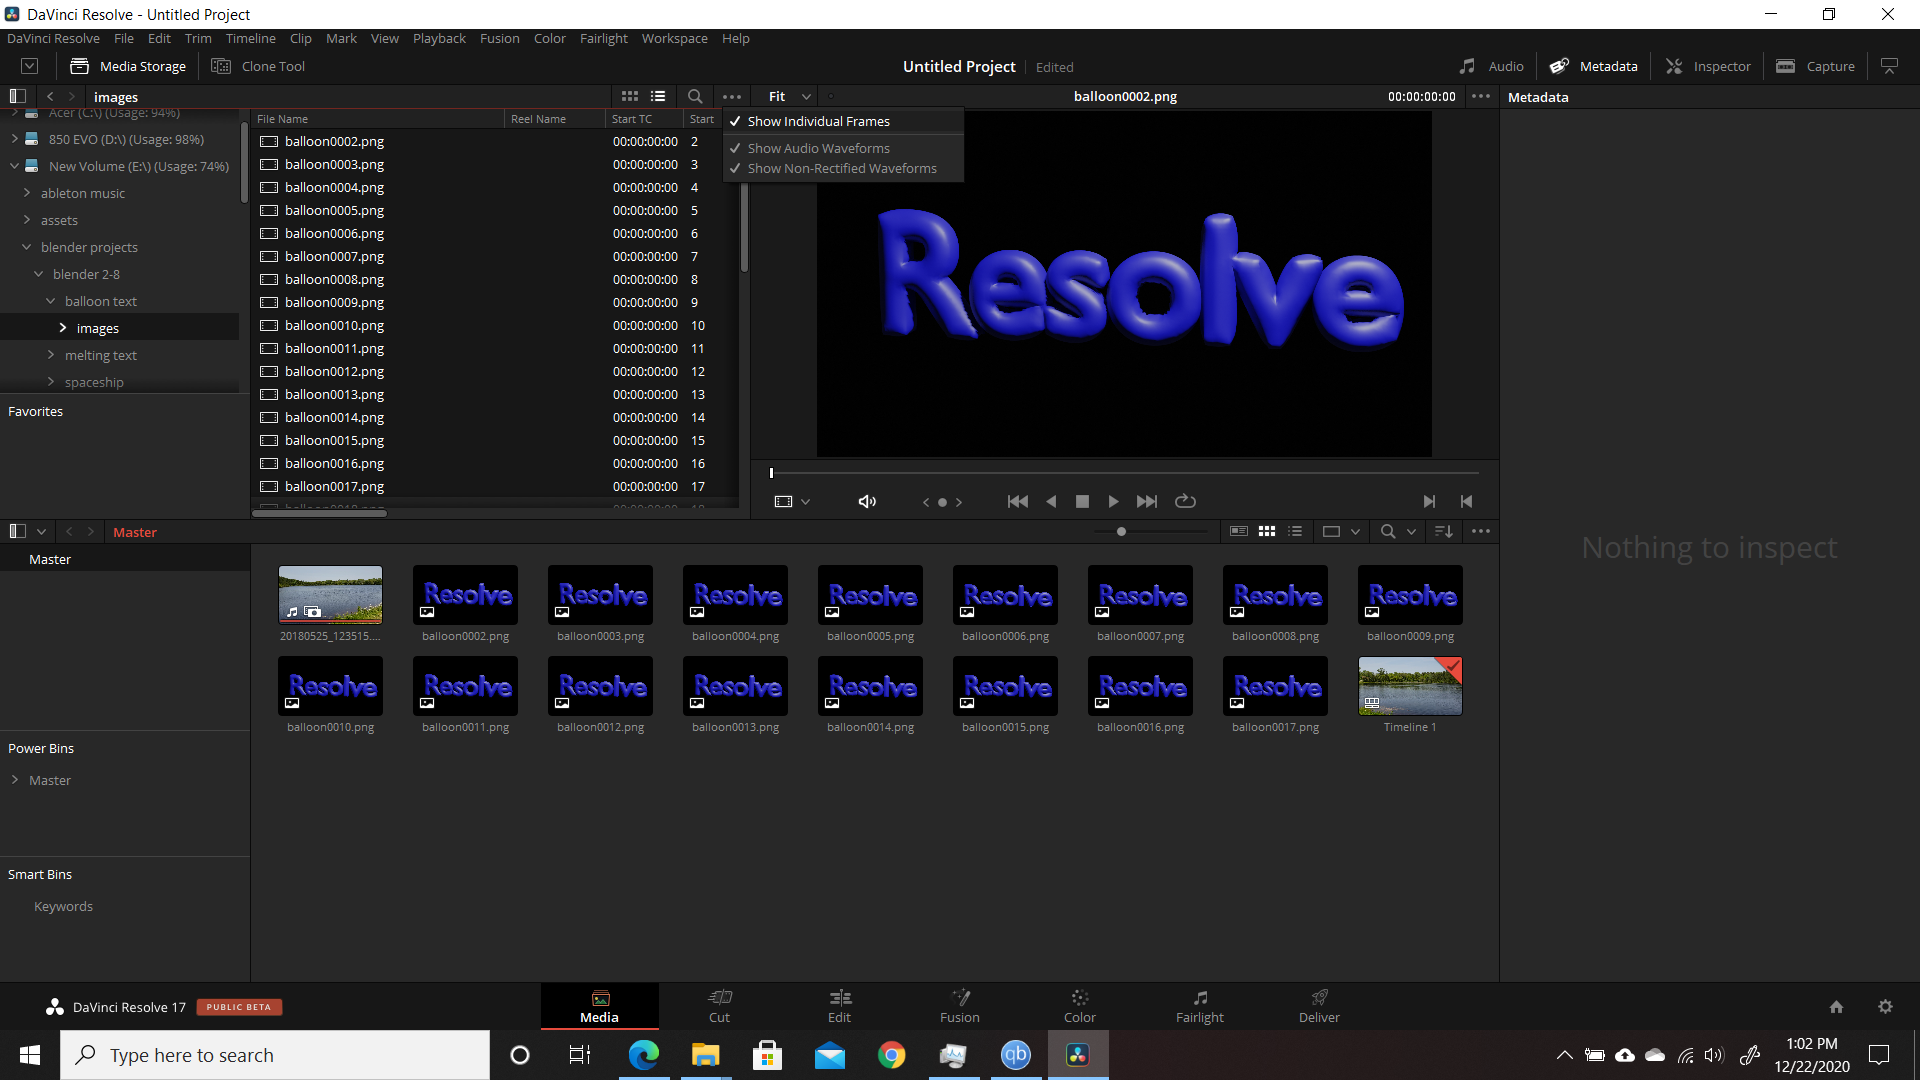Uncheck Show Individual Frames option
Viewport: 1920px width, 1080px height.
pos(842,121)
